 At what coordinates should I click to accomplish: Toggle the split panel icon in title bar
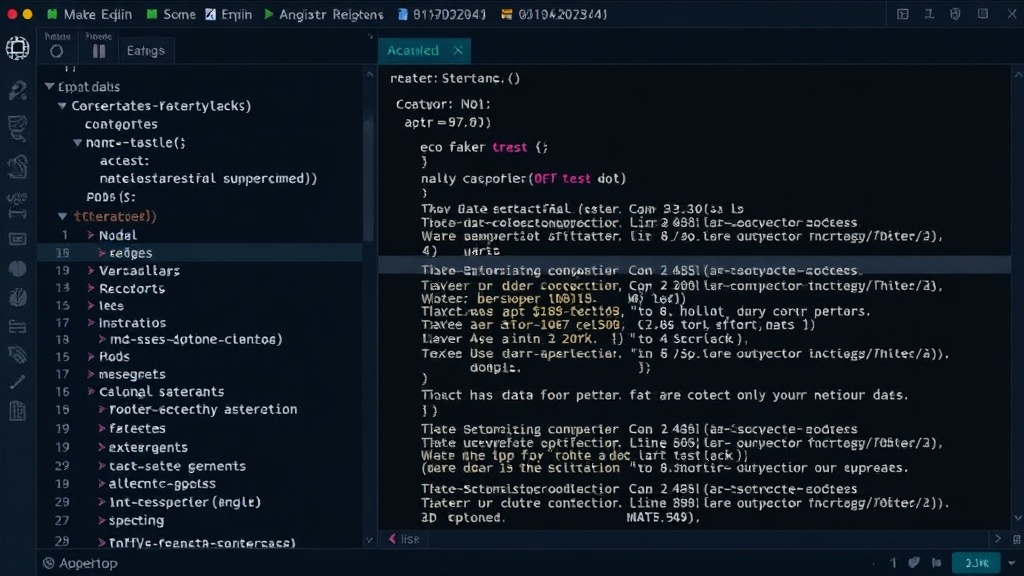983,14
